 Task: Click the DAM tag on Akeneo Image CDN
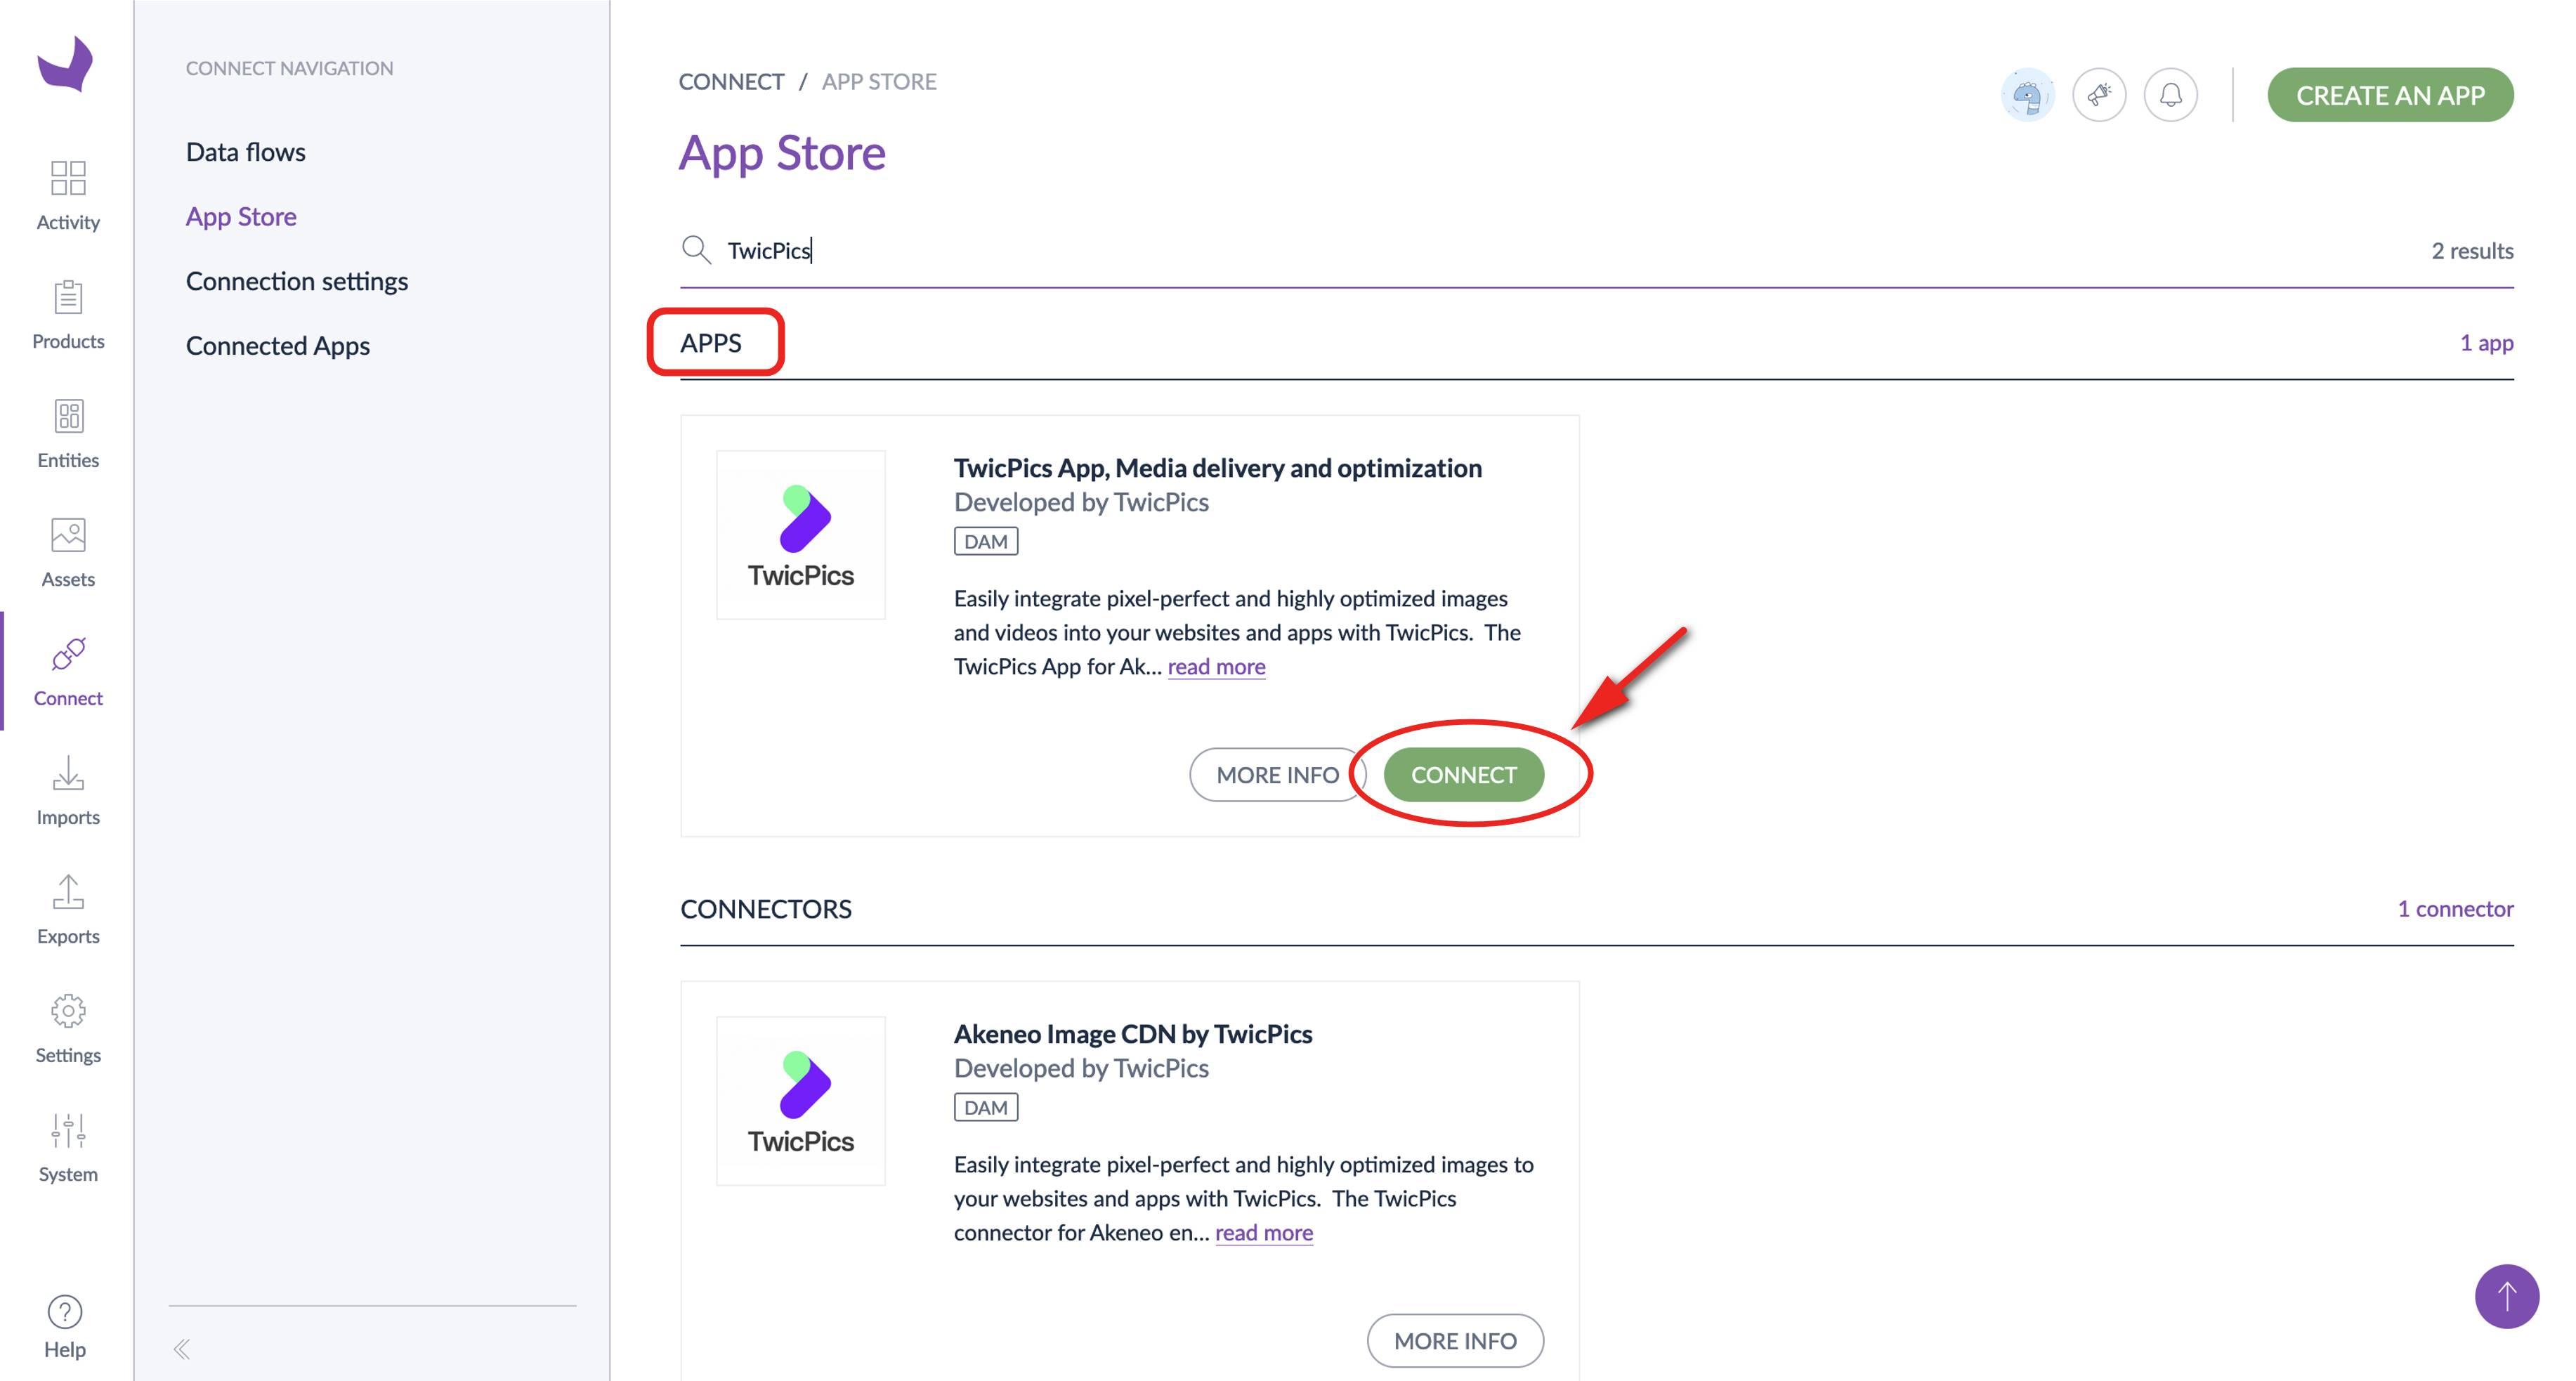pos(985,1107)
